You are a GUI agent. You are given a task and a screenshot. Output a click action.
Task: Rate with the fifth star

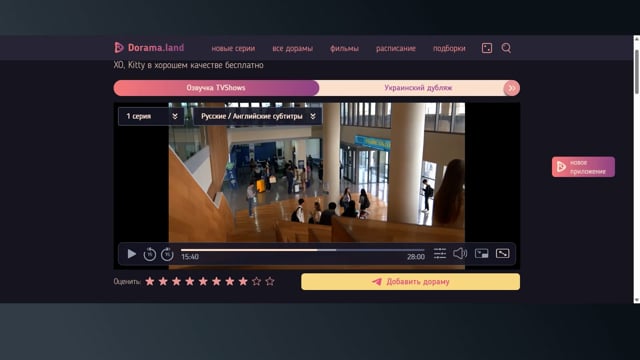203,281
